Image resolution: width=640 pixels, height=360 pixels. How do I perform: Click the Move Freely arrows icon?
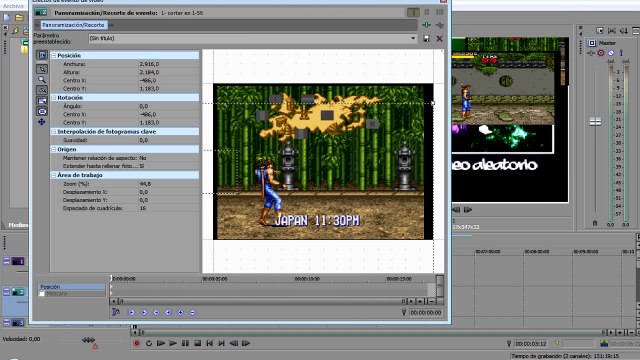click(42, 122)
